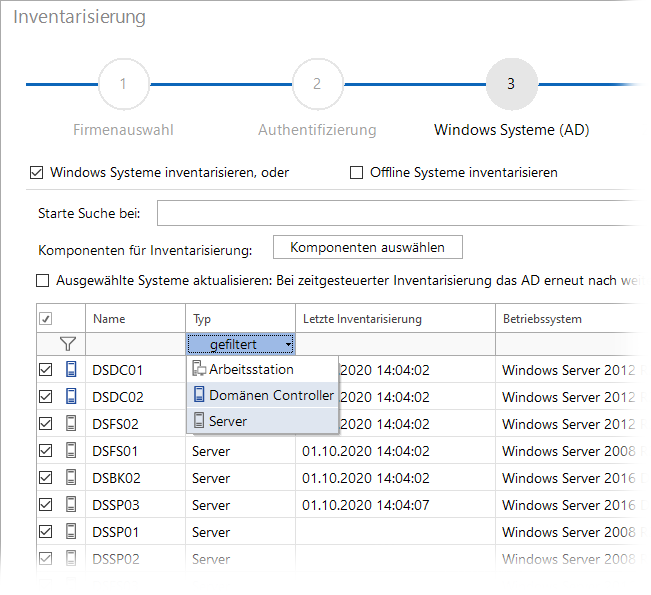Viewport: 651px width, 595px height.
Task: Click the blue icon beside Domänen Controller
Action: (199, 394)
